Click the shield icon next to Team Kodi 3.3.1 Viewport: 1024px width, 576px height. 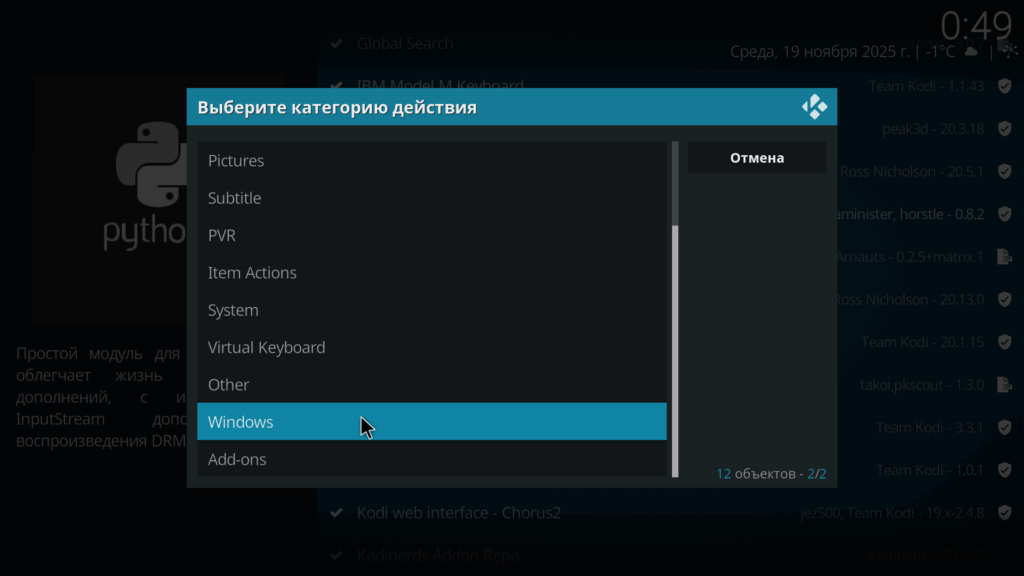(1003, 428)
